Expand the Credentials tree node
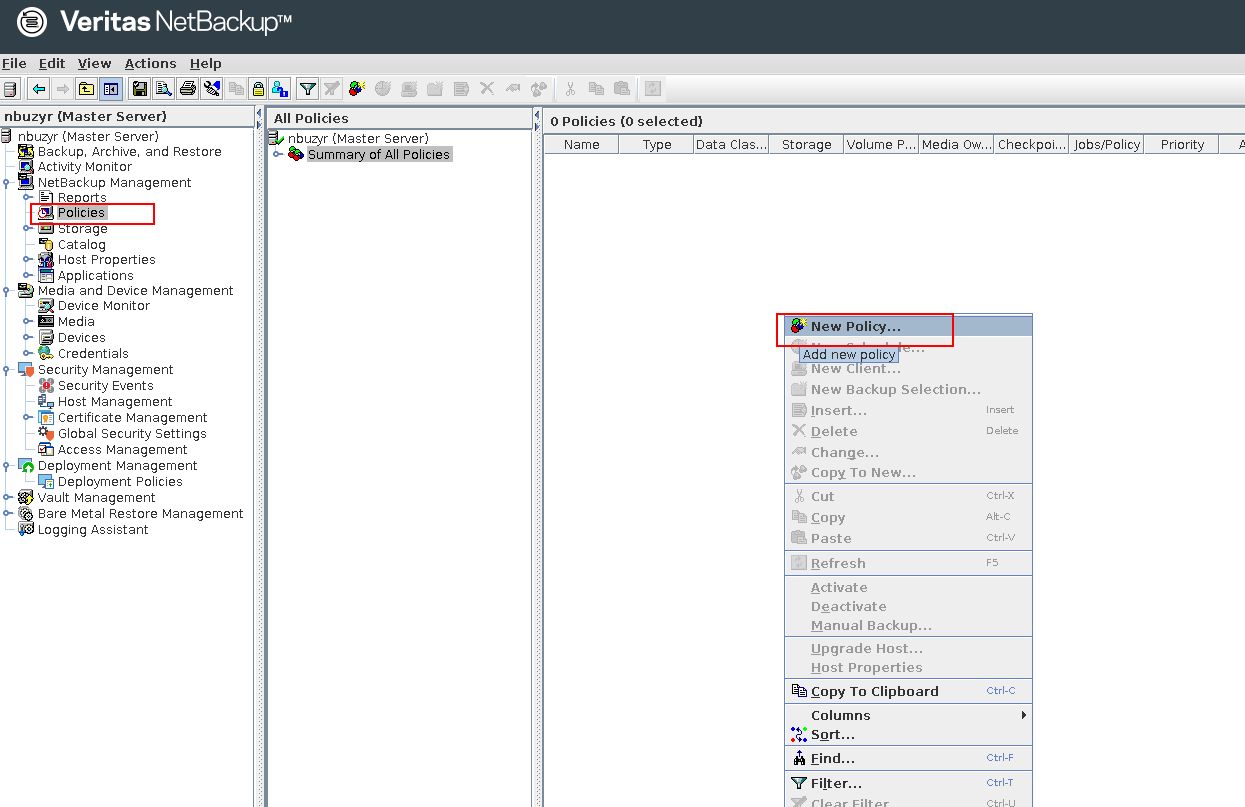 pos(28,354)
